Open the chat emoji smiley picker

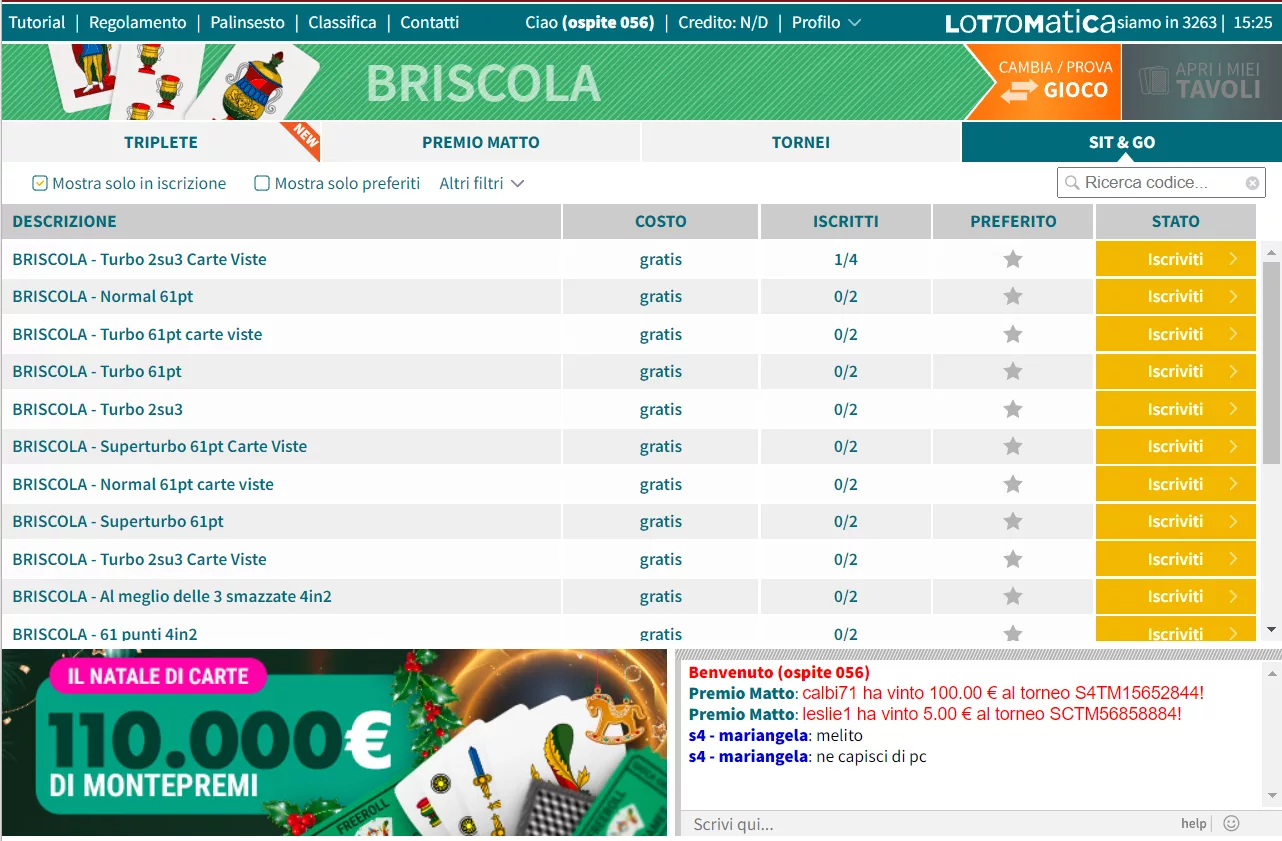1231,823
